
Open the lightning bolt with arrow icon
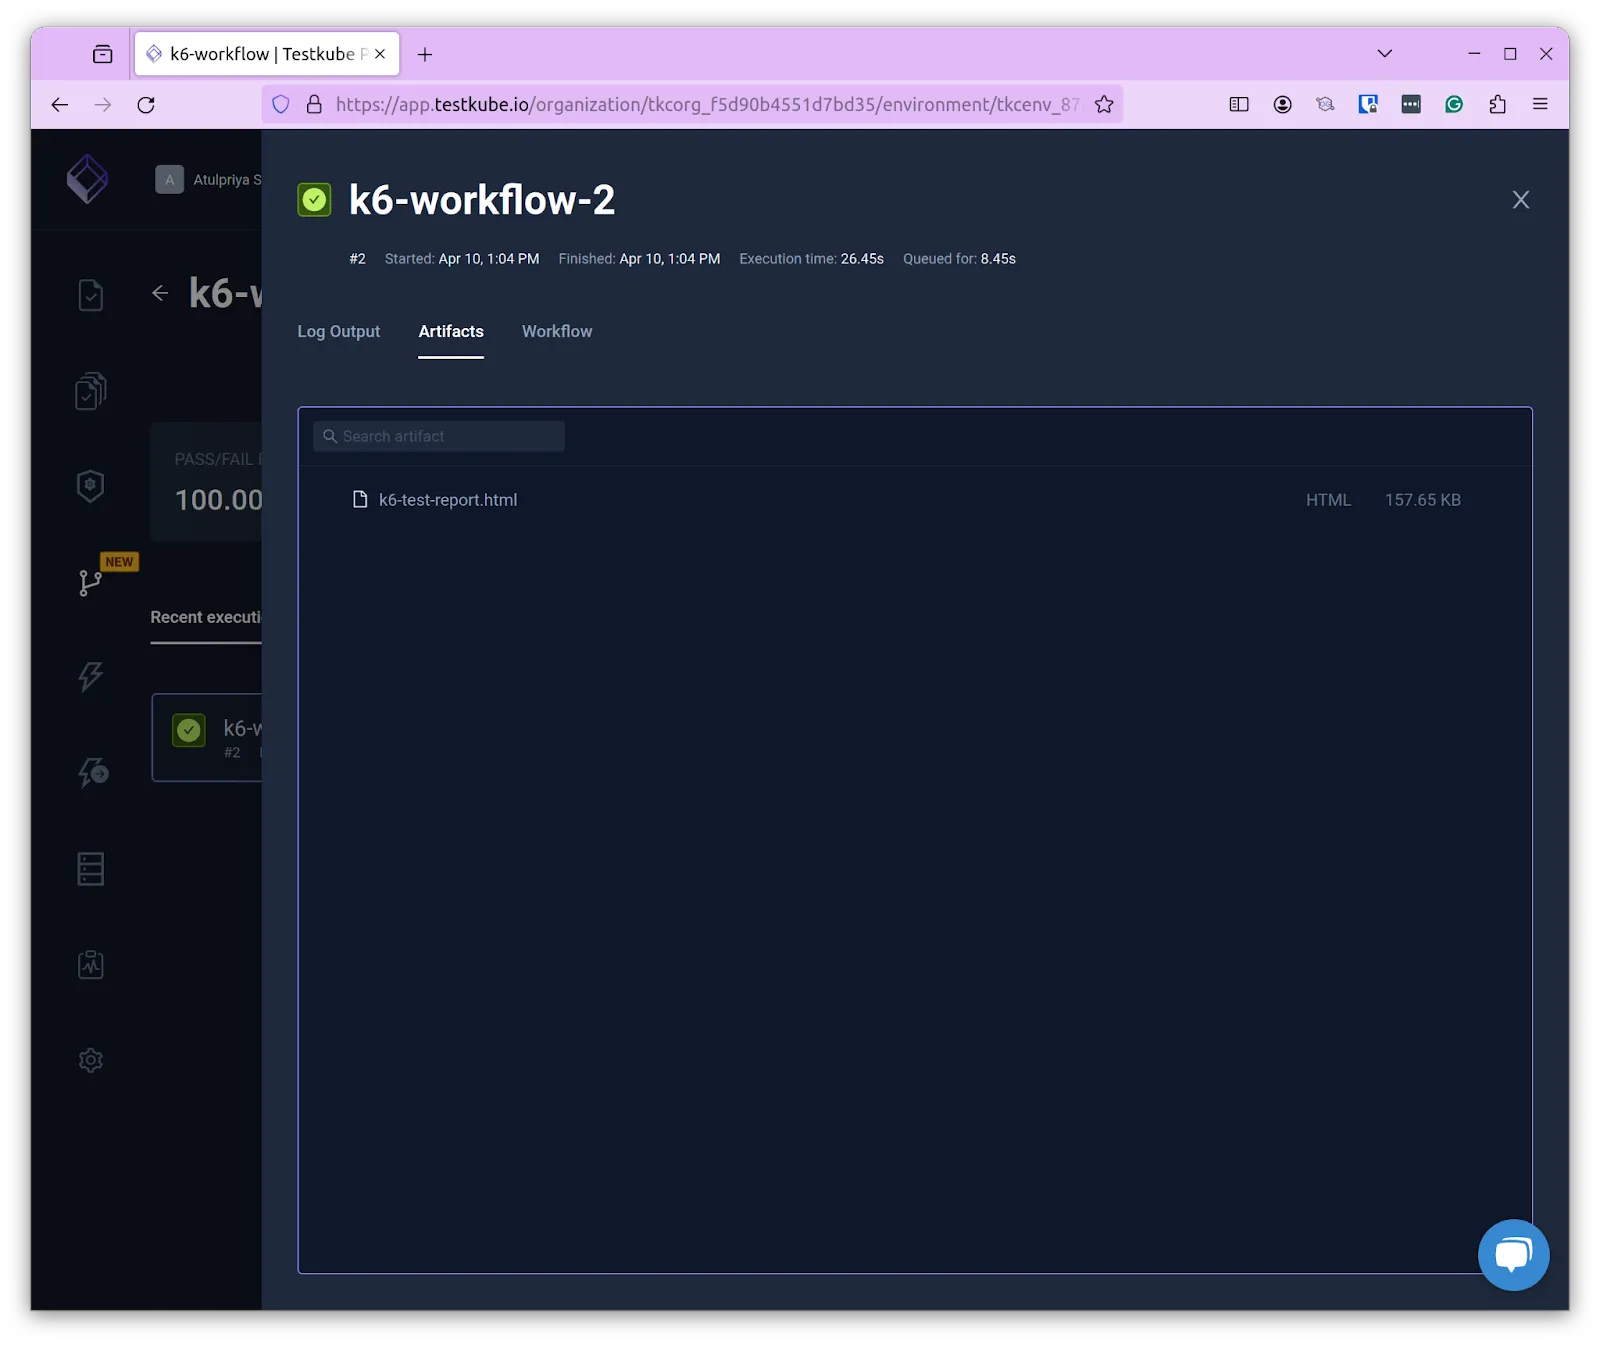[x=93, y=772]
